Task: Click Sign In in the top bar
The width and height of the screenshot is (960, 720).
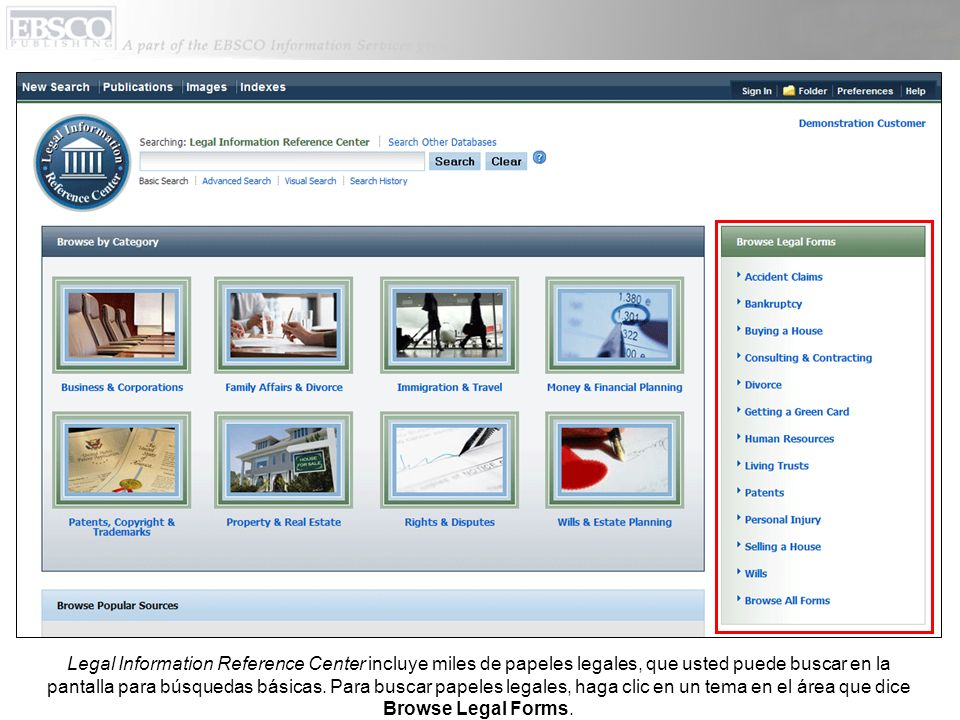Action: click(757, 91)
